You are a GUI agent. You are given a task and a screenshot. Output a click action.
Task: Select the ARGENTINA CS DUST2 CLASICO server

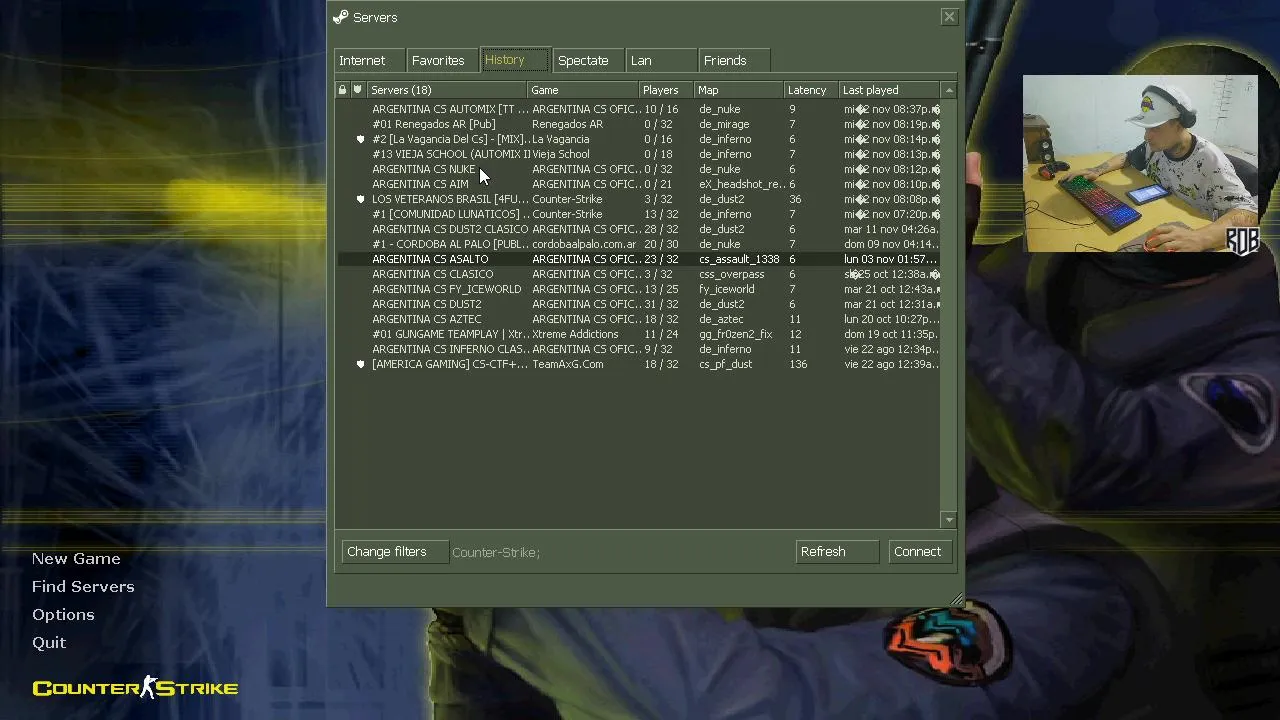point(639,229)
